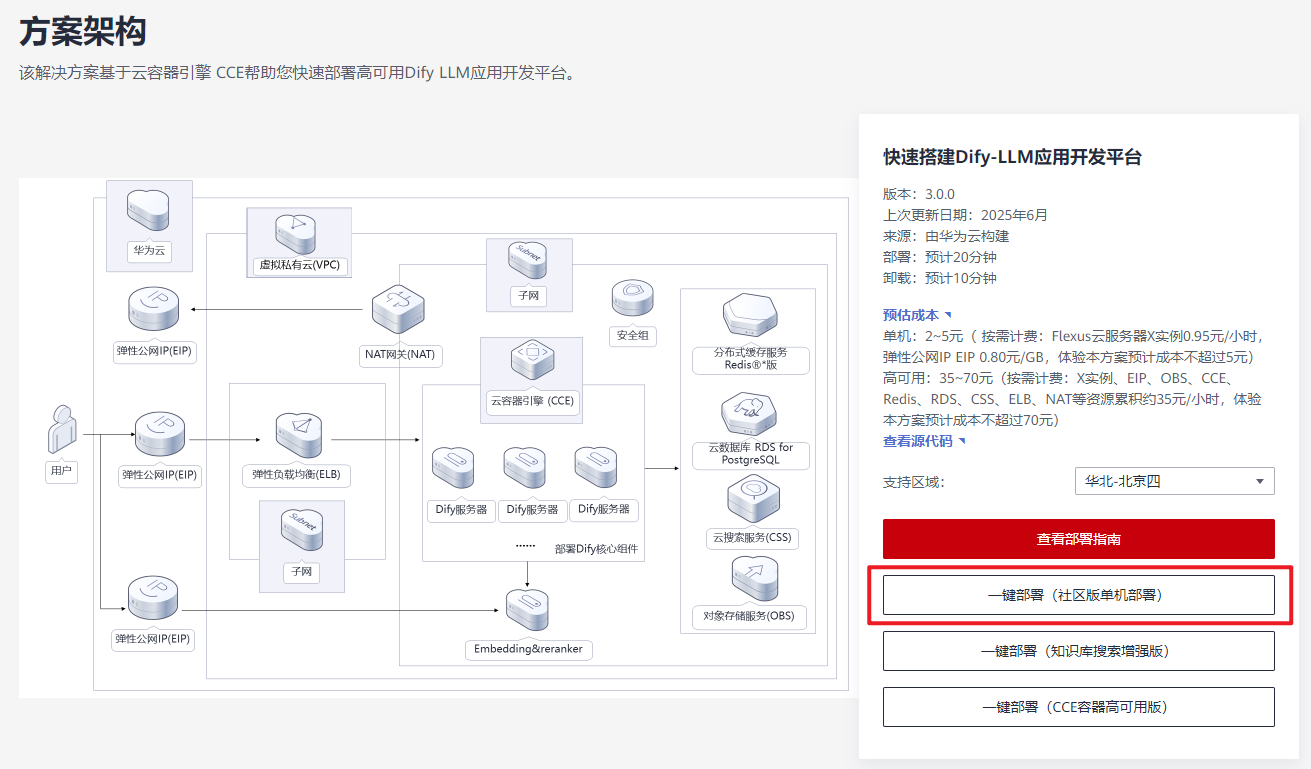
Task: Click 一键部署（知识库搜索增强版）button
Action: [1079, 651]
